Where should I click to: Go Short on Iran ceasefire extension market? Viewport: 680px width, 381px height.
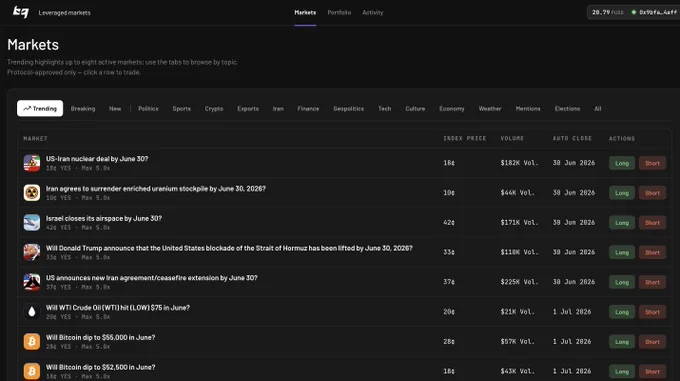coord(652,282)
